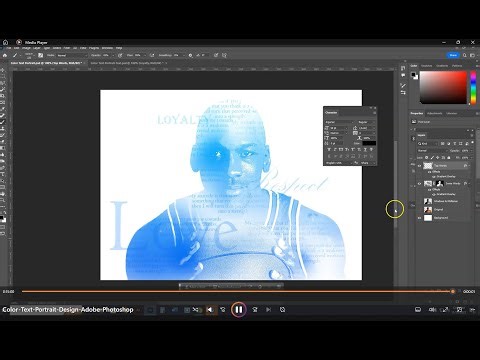This screenshot has height=360, width=480.
Task: Switch to the Adjustments tab
Action: pyautogui.click(x=435, y=113)
